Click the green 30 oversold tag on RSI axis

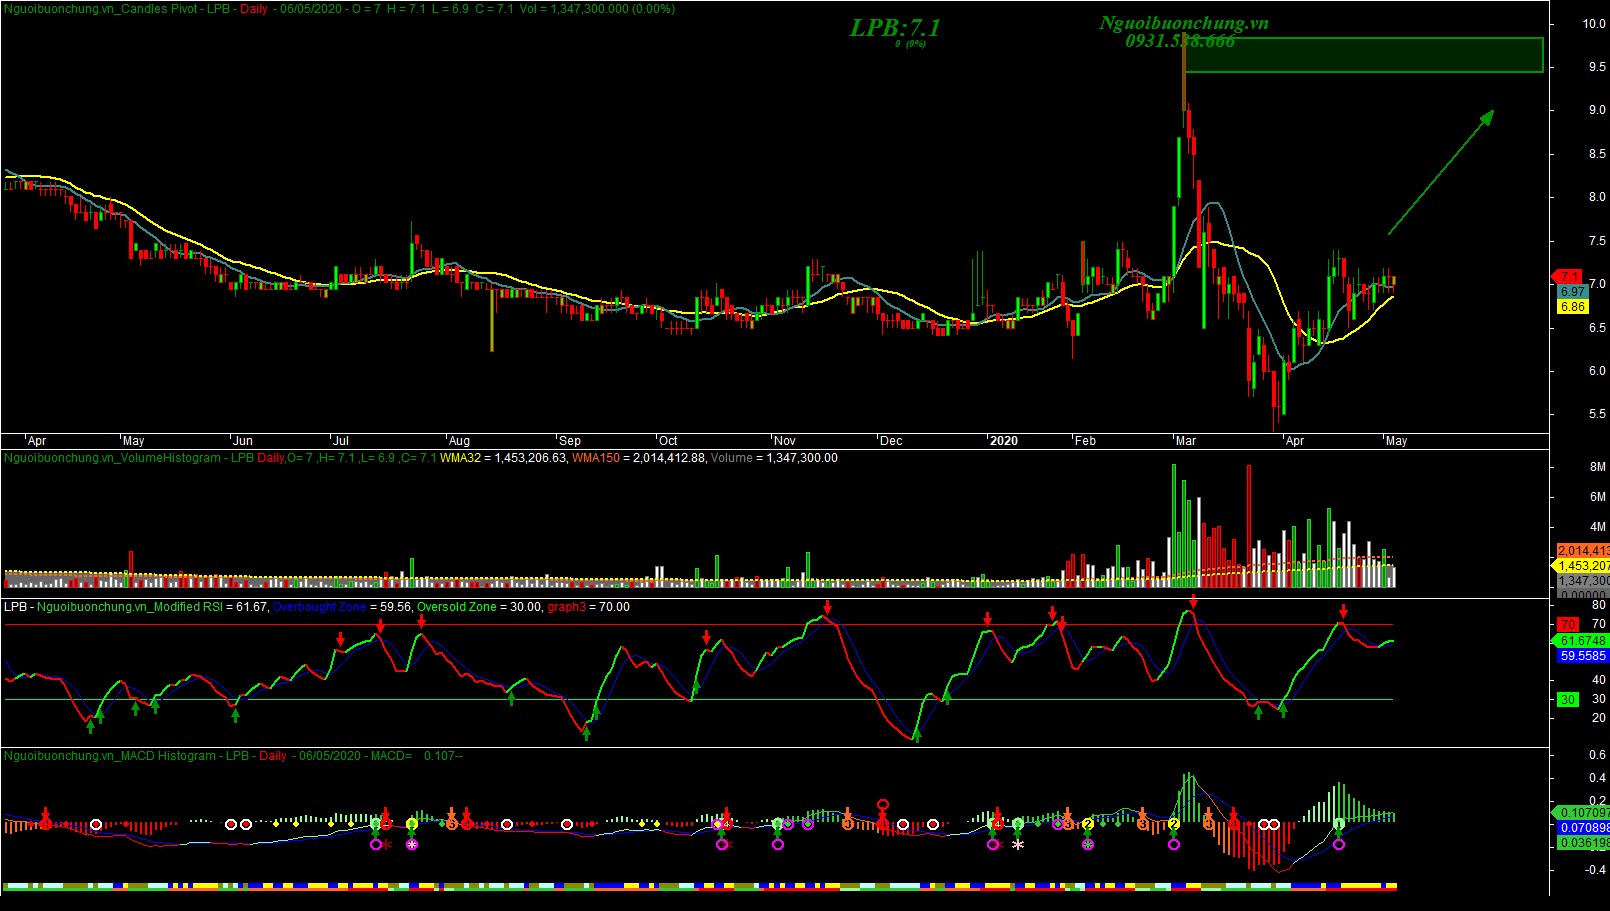pyautogui.click(x=1568, y=700)
